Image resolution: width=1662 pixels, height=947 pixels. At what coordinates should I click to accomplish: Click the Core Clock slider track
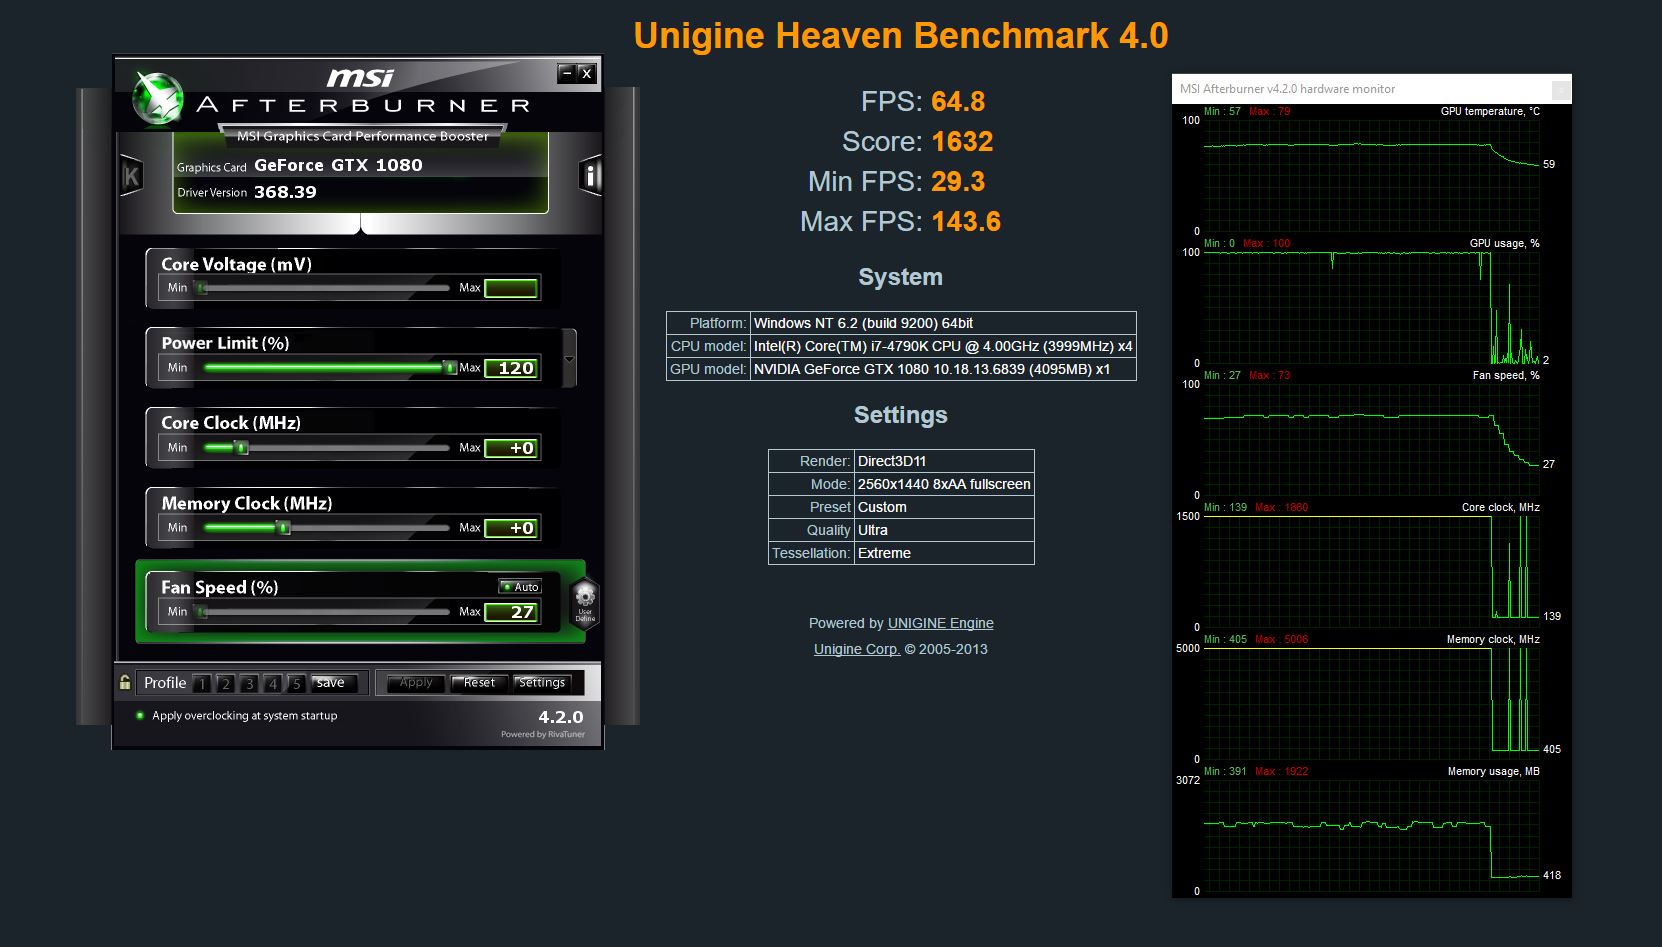click(325, 448)
